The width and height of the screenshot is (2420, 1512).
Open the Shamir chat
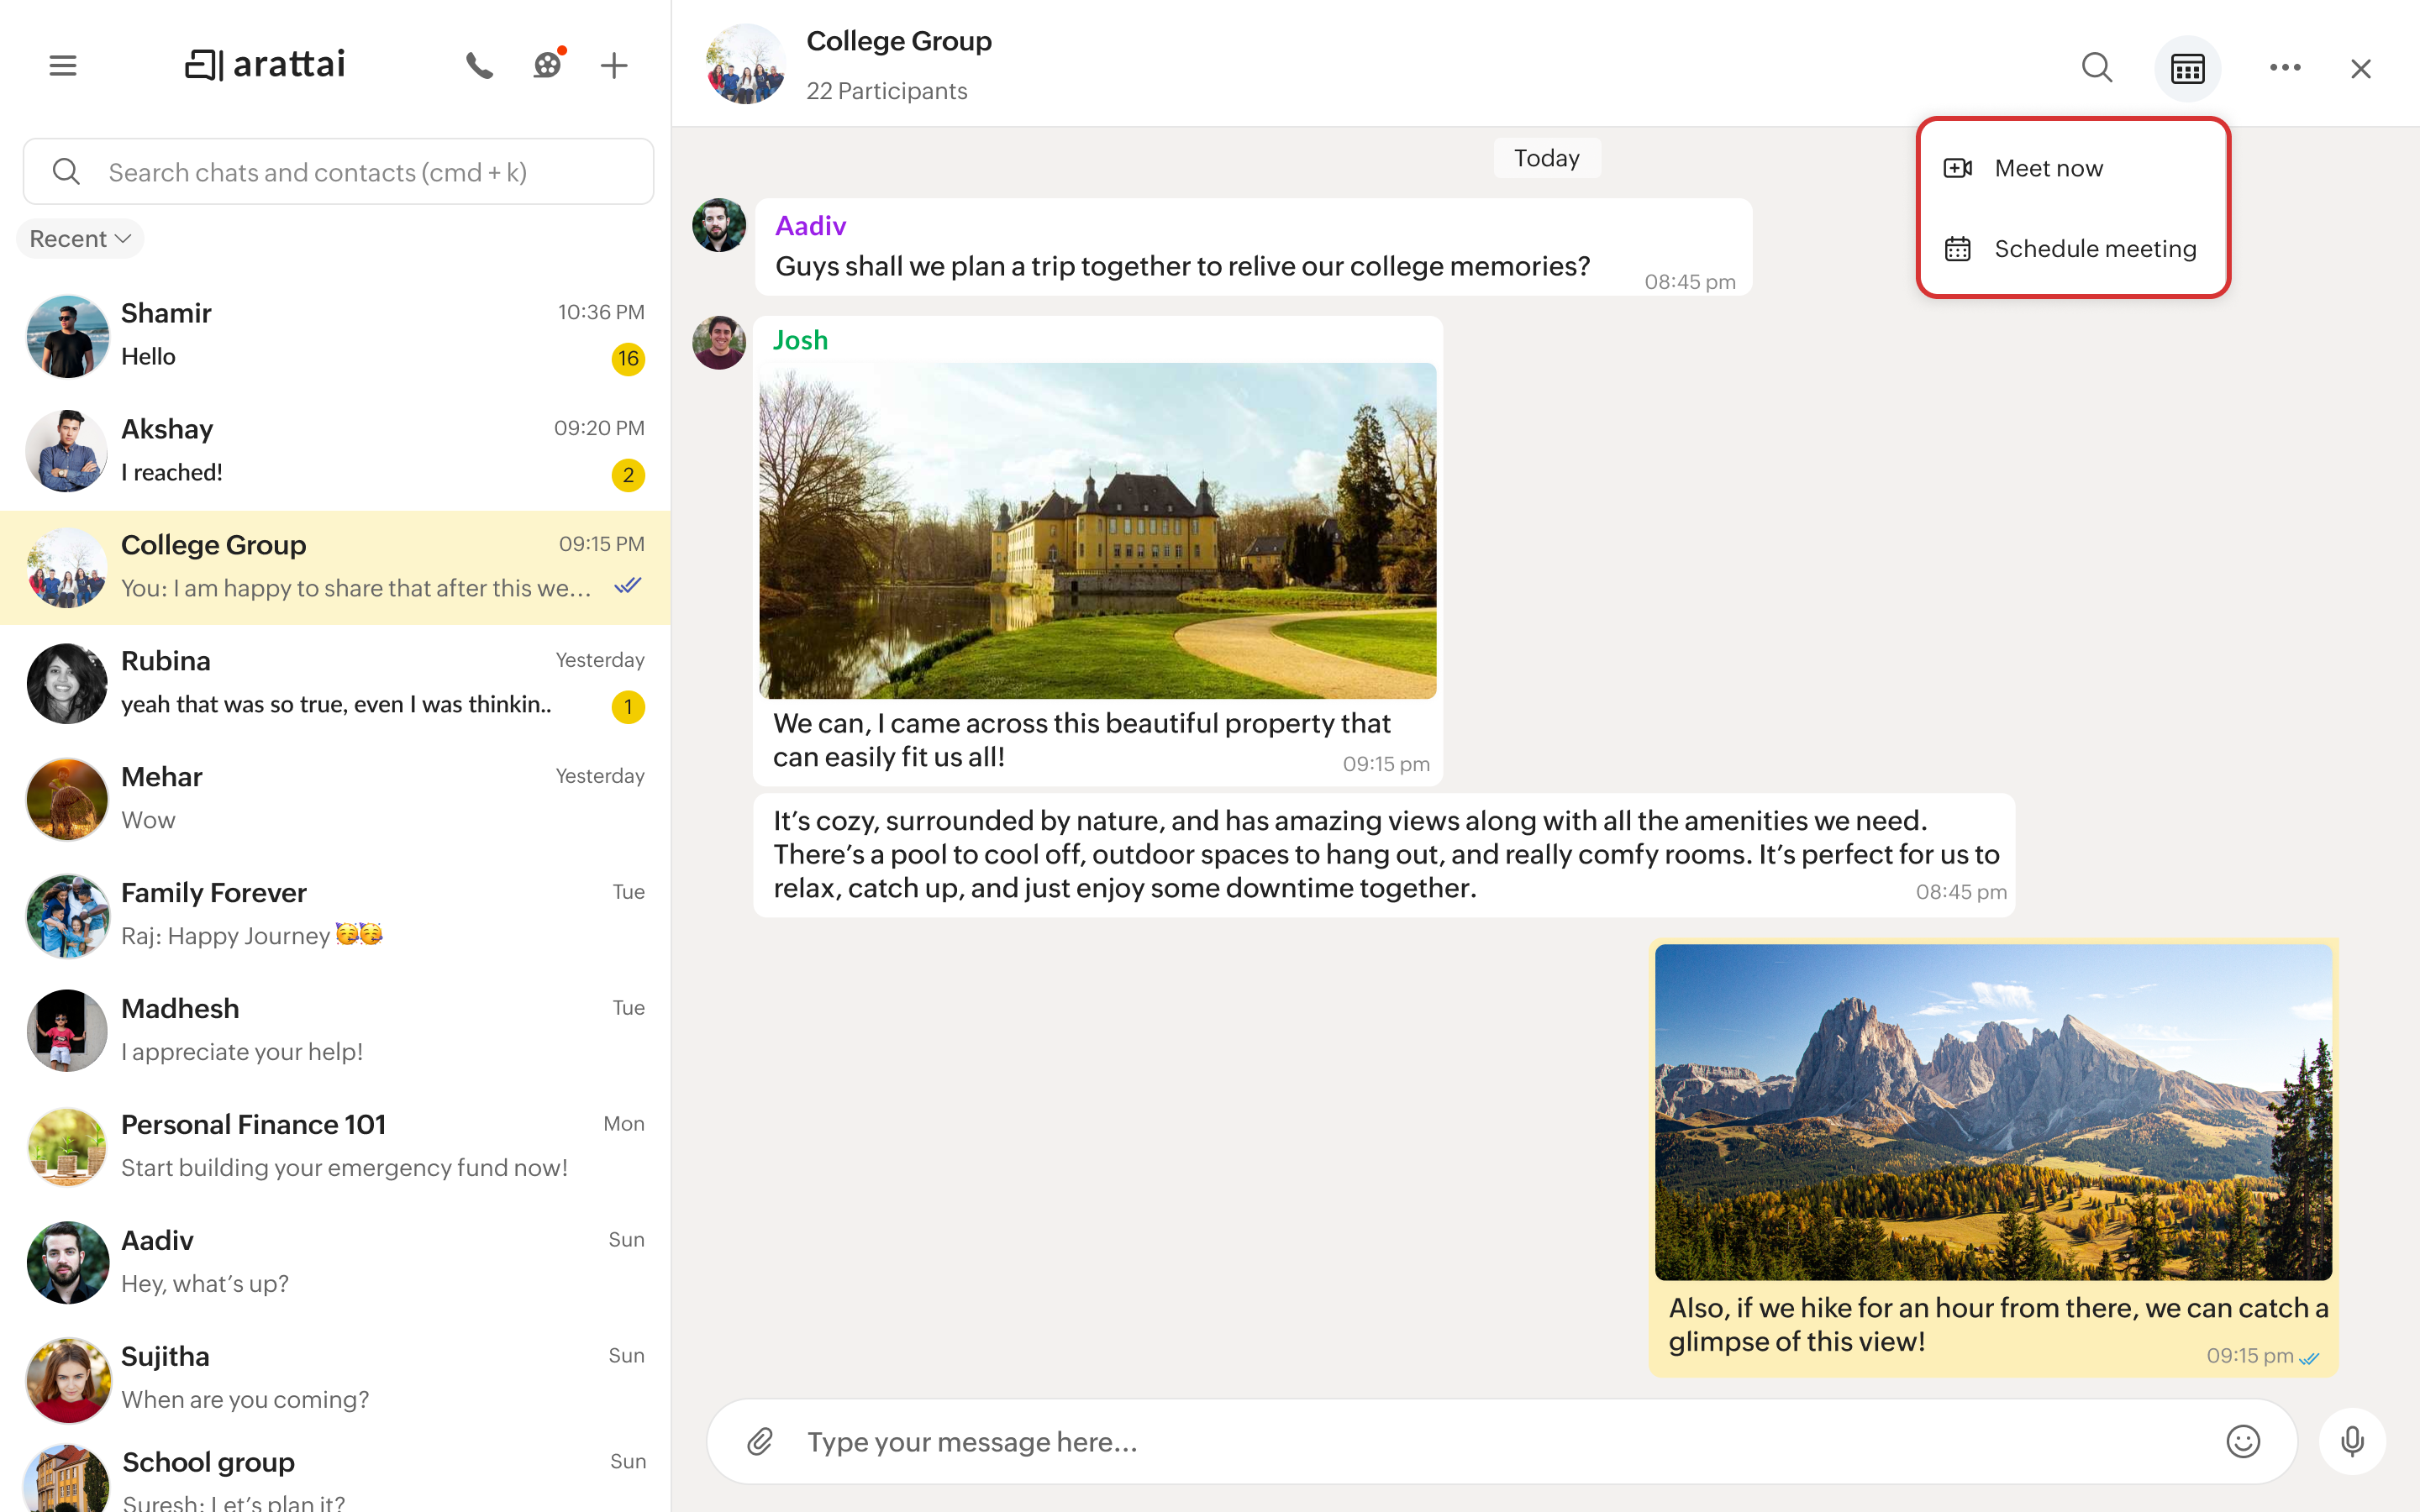(x=335, y=335)
